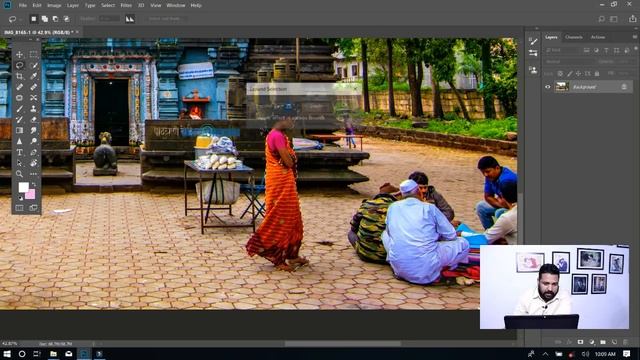Select the Move tool

19,54
